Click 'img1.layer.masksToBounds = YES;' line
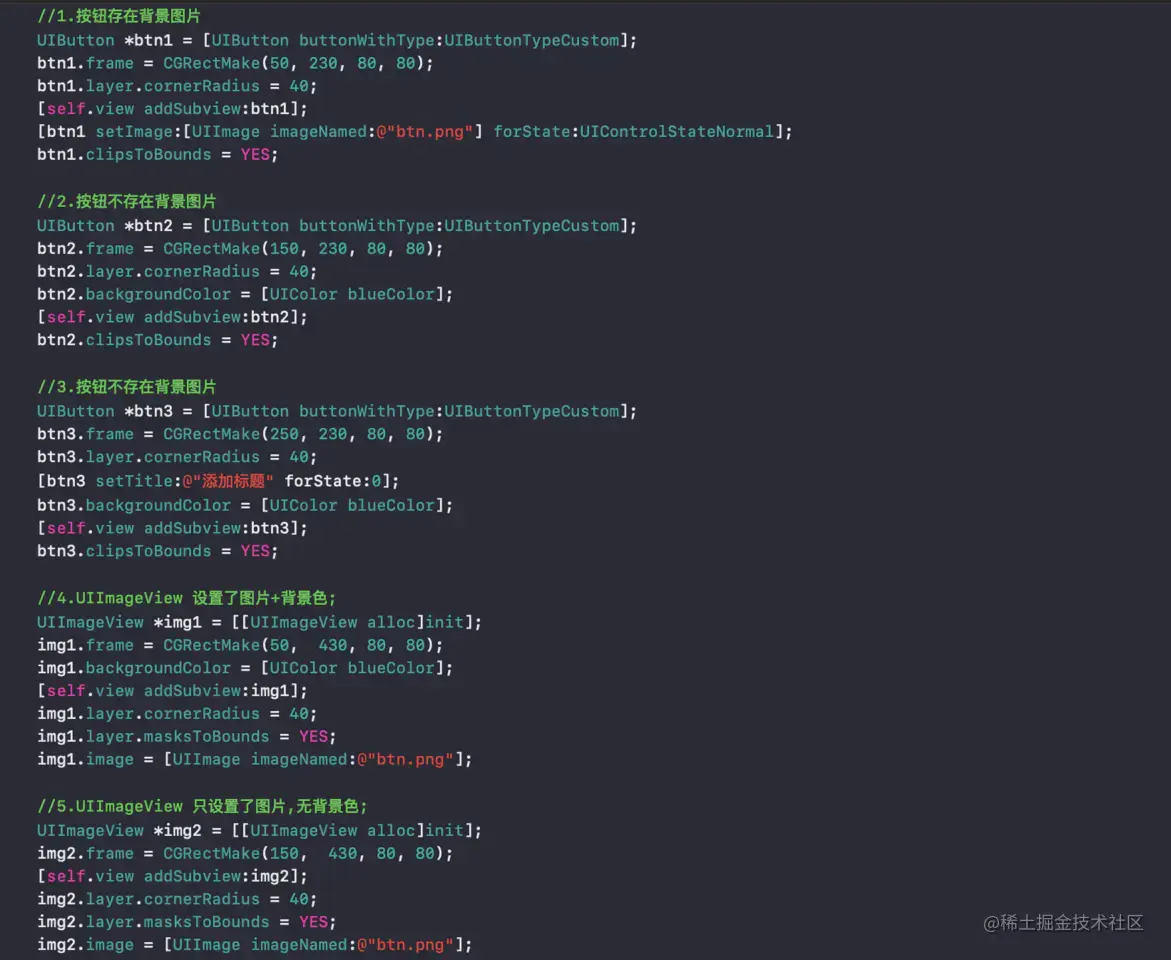The height and width of the screenshot is (960, 1171). 187,737
